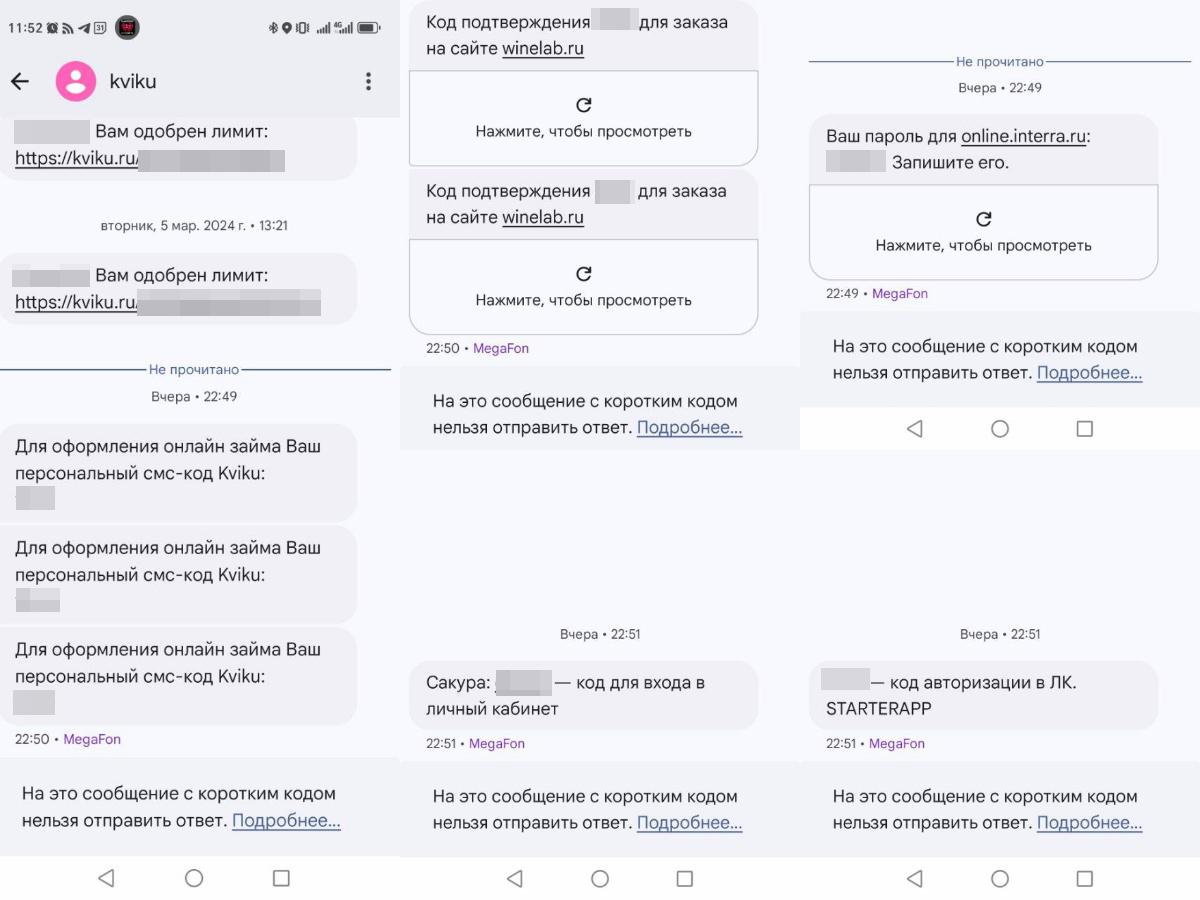This screenshot has width=1200, height=900.
Task: Open winelab.ru link in first confirmation message
Action: click(x=543, y=48)
